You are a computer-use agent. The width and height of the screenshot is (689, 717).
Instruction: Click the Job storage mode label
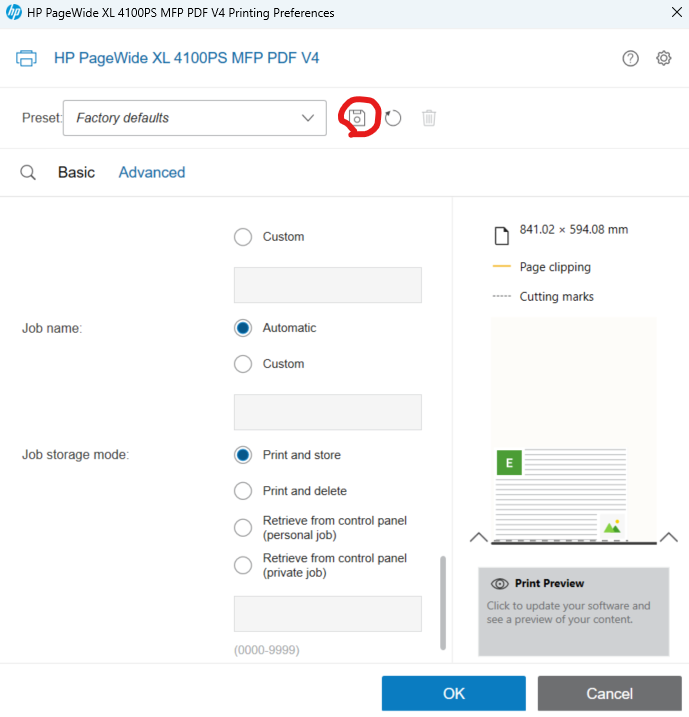coord(75,455)
